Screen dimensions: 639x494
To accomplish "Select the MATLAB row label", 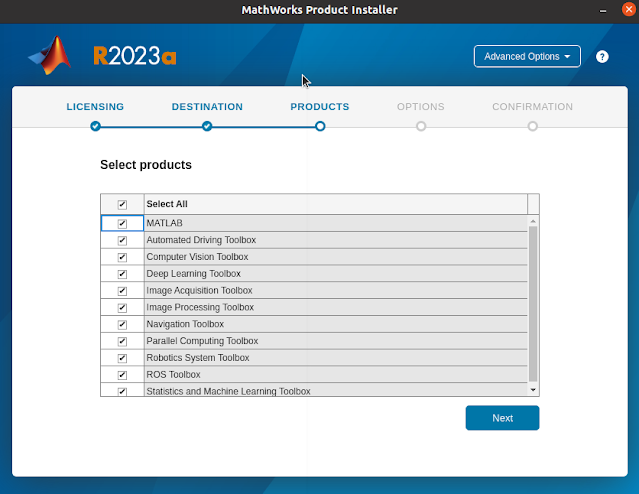I will pyautogui.click(x=164, y=223).
